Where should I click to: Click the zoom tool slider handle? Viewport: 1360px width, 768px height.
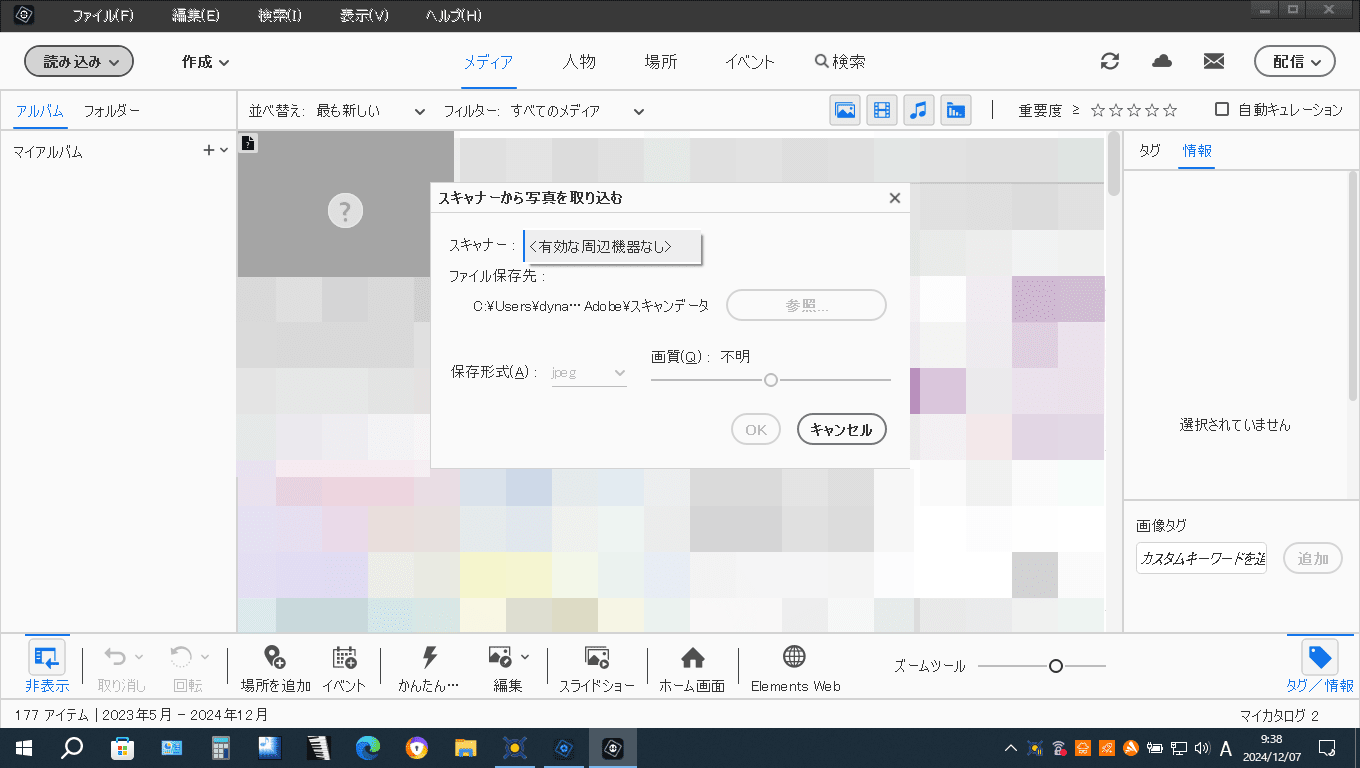point(1055,666)
